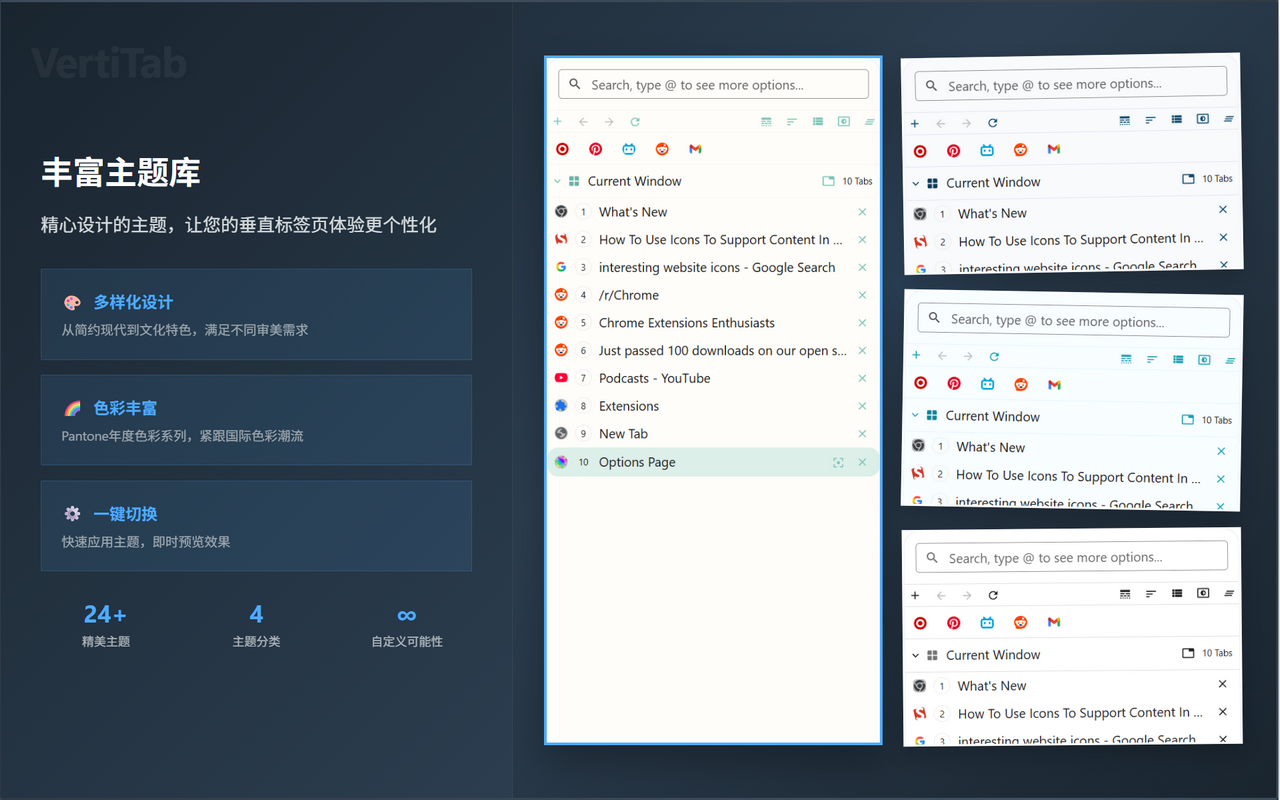Viewport: 1280px width, 800px height.
Task: Open the Pinterest pinned tab
Action: pos(595,148)
